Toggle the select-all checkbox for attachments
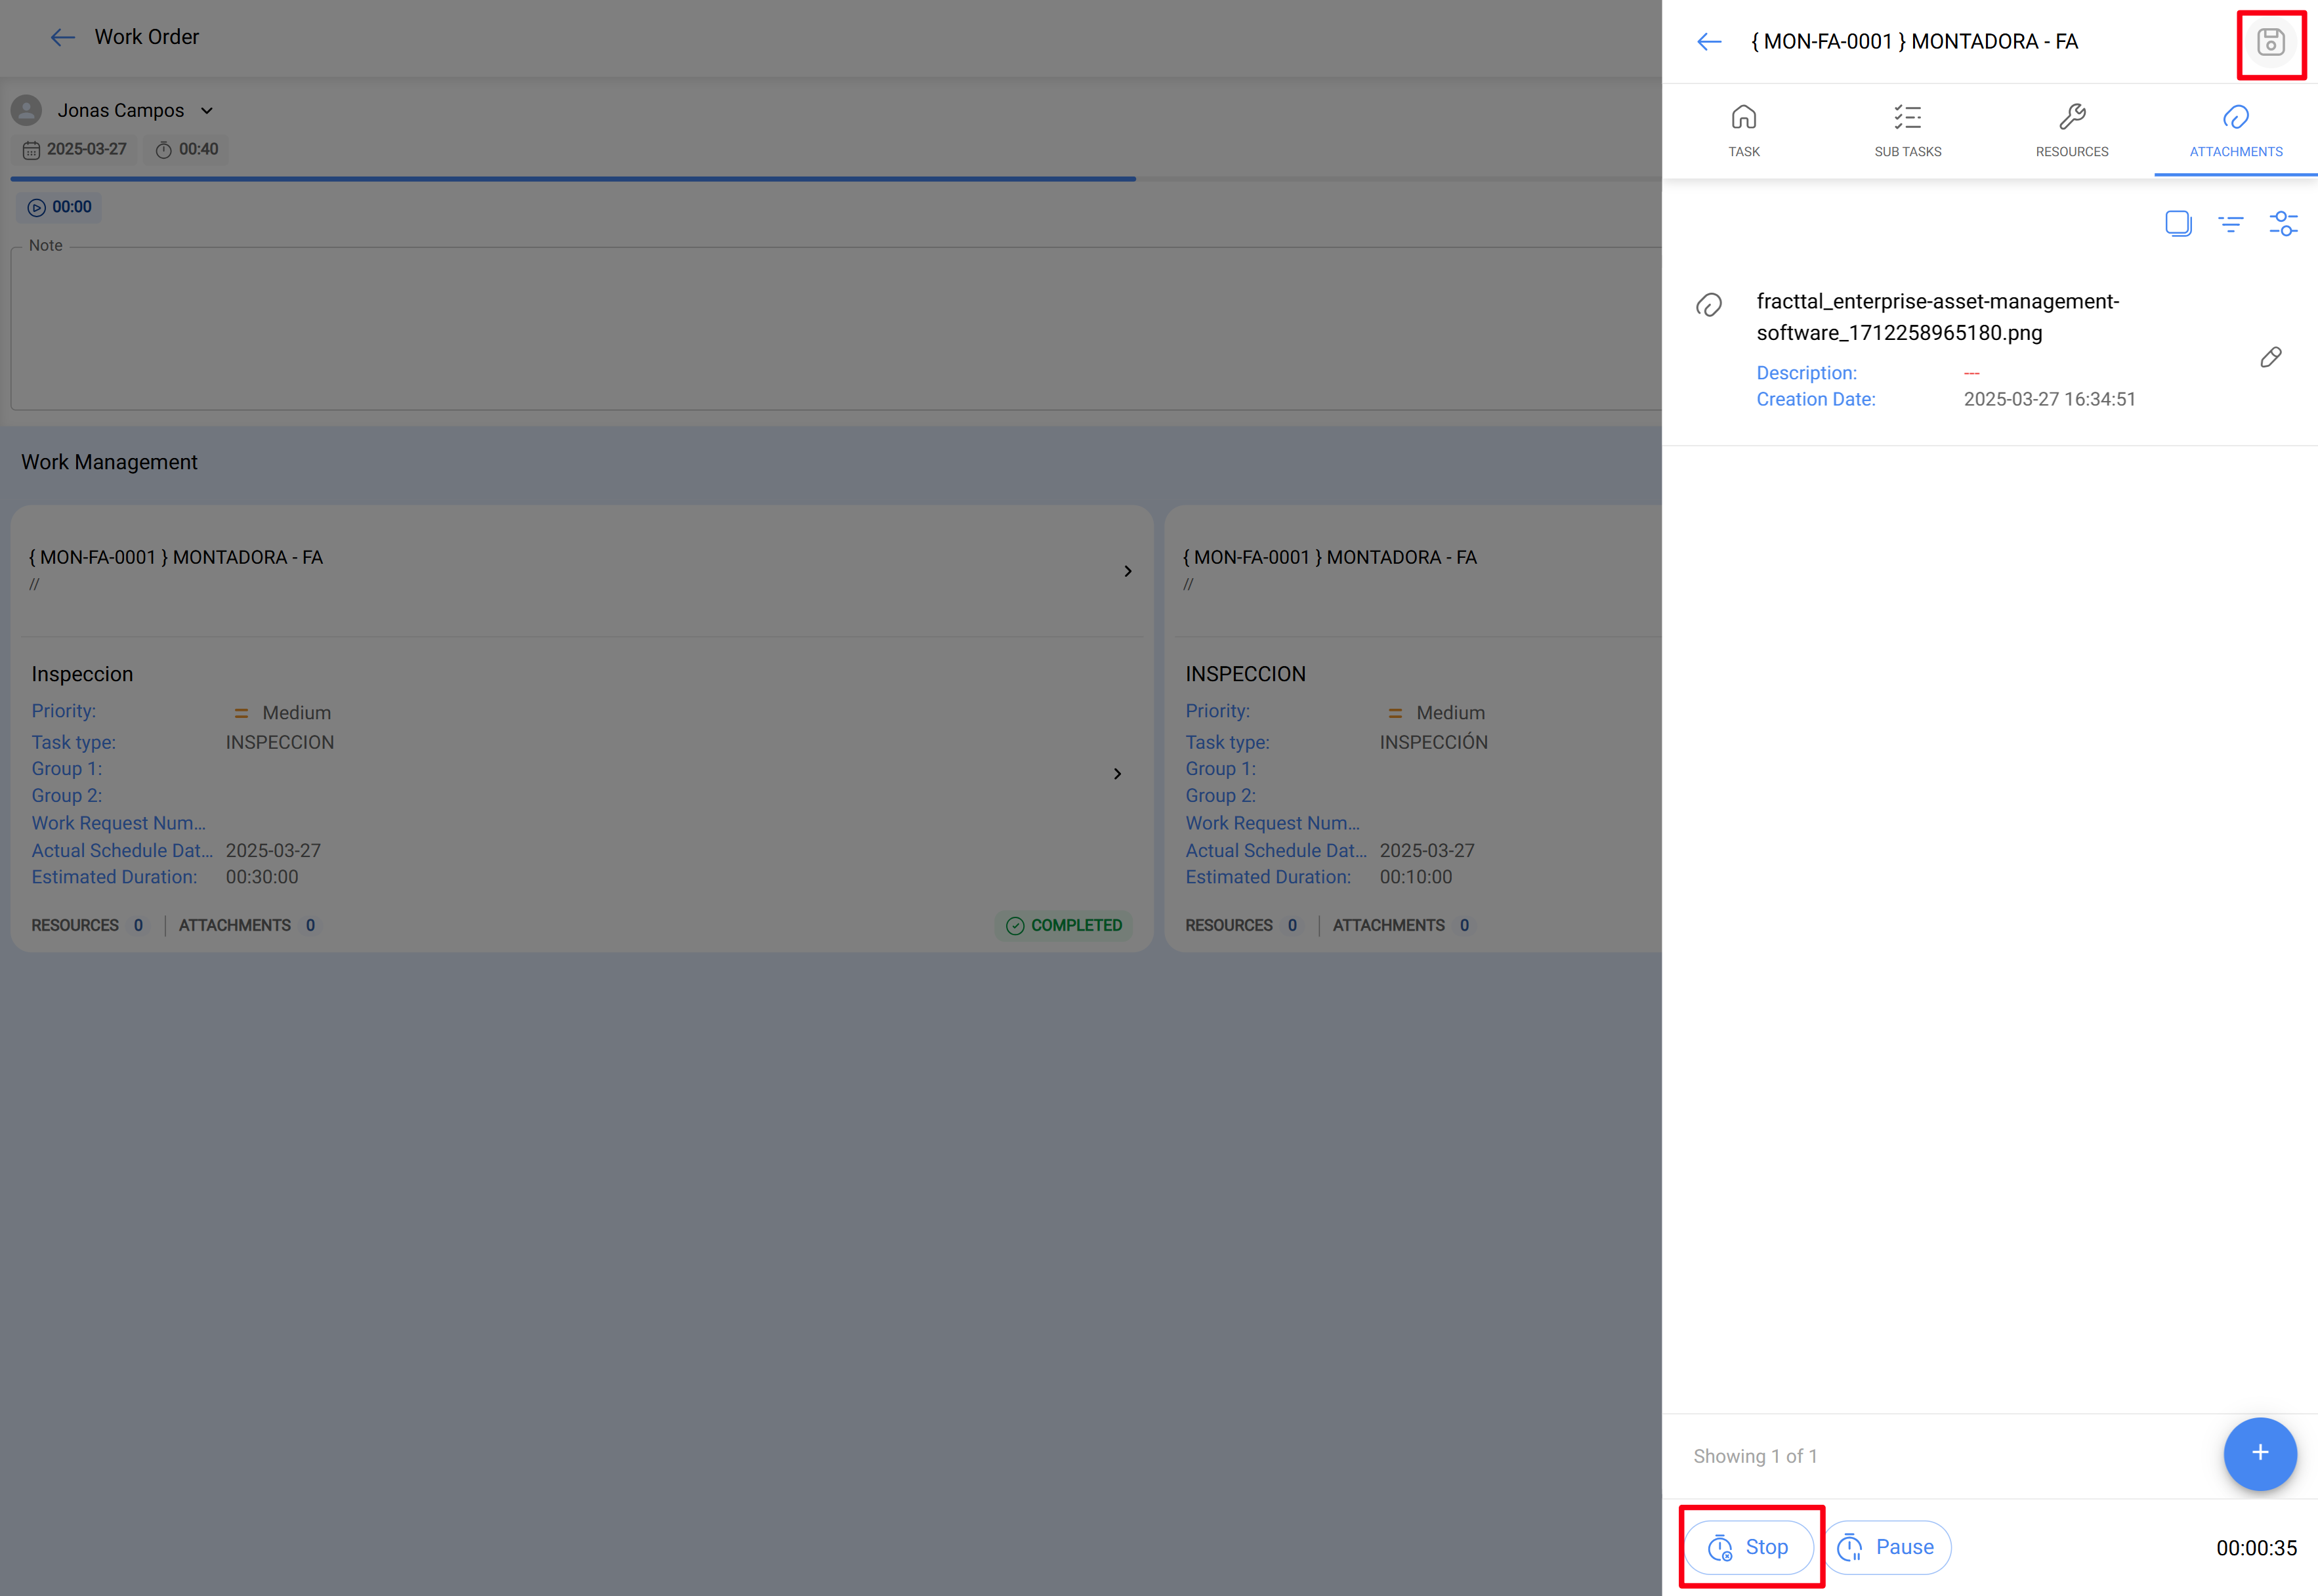 click(2177, 223)
